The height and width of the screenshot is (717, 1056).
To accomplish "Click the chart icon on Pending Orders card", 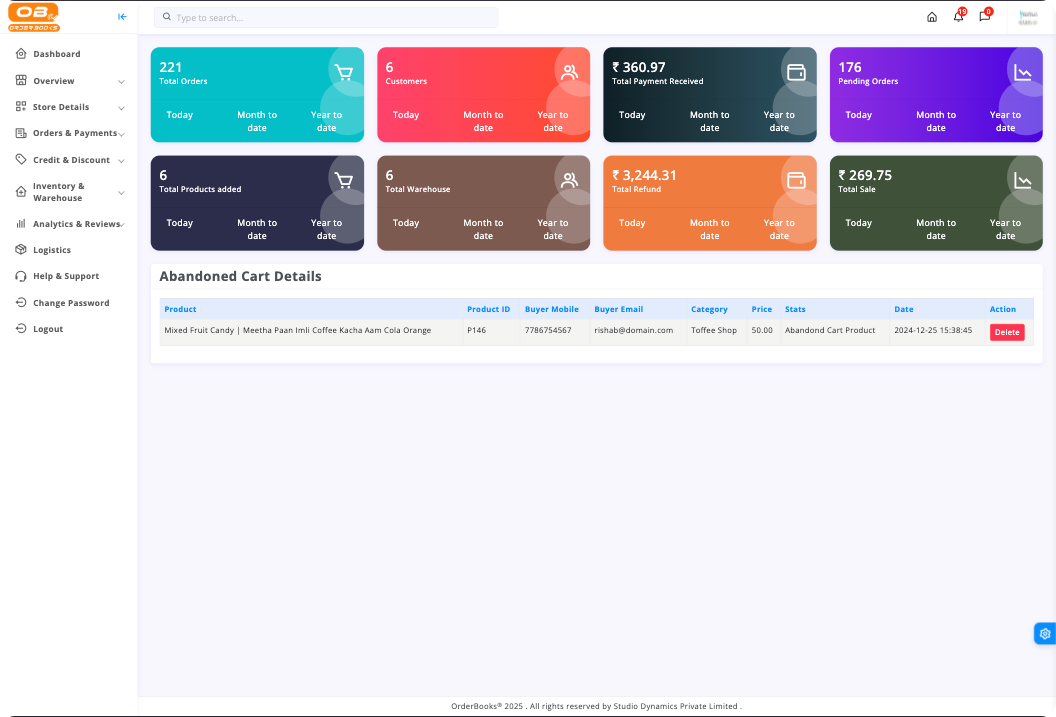I will (1022, 72).
